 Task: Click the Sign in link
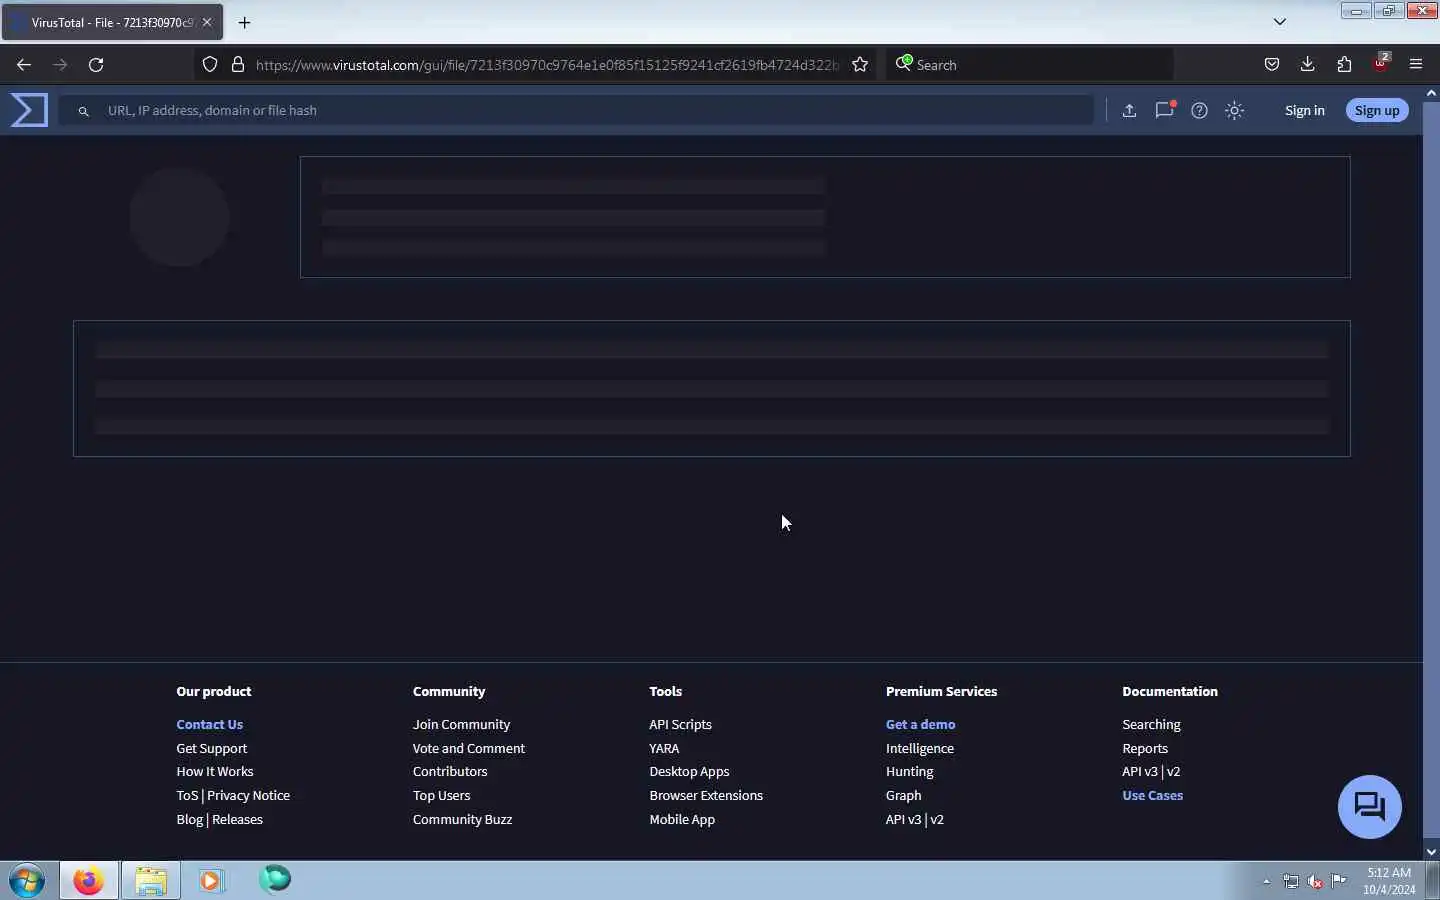coord(1304,111)
